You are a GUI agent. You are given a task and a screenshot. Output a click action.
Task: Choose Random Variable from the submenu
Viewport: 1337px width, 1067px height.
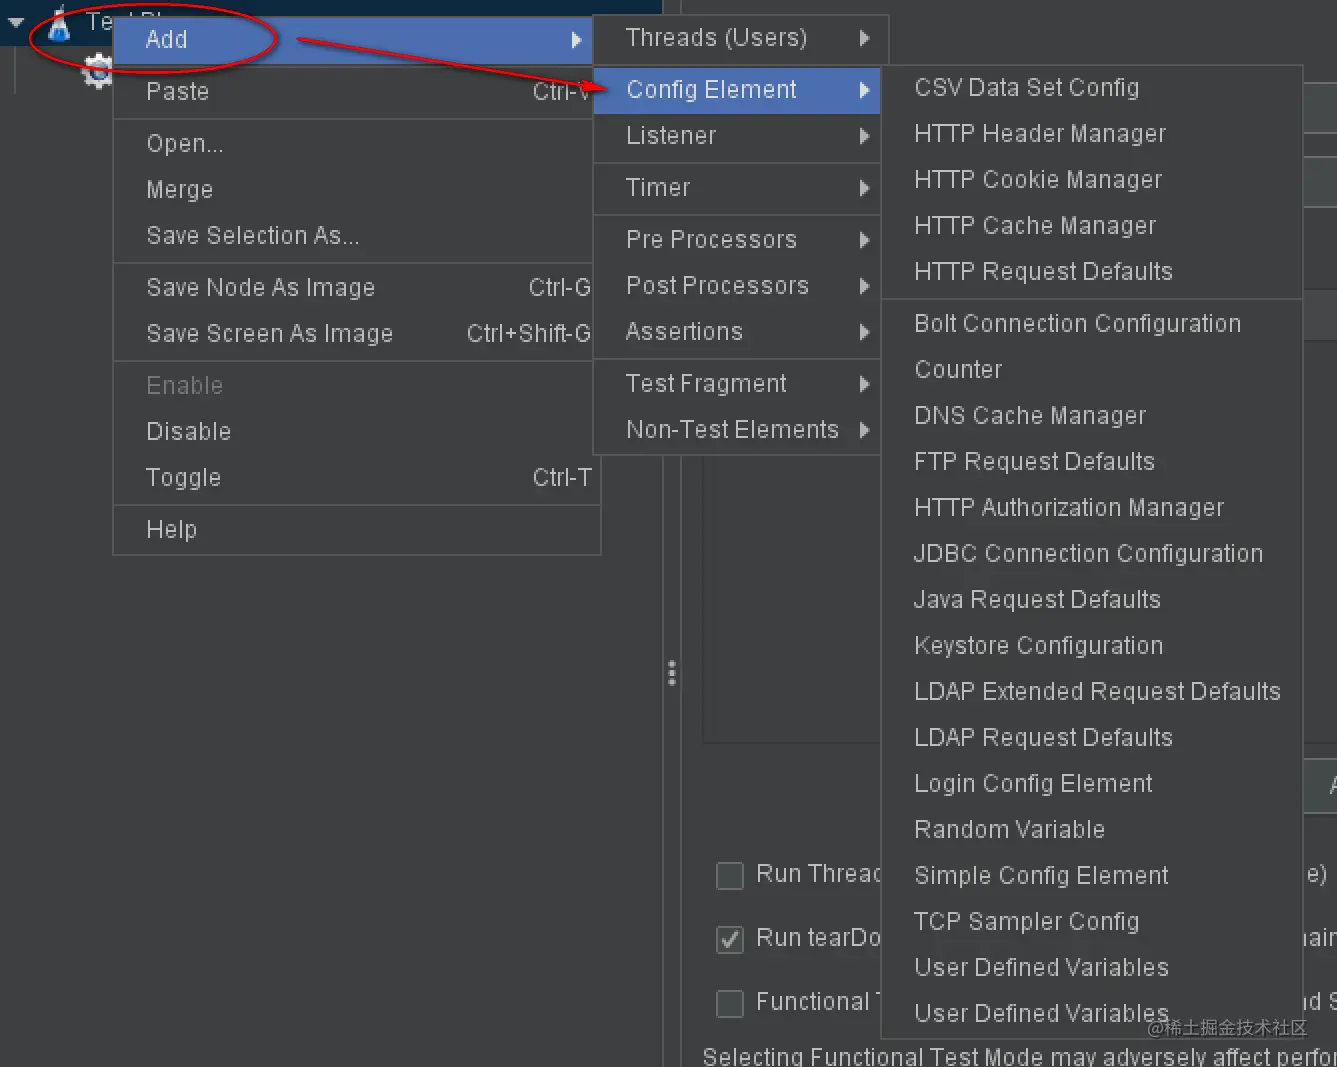pos(1009,830)
